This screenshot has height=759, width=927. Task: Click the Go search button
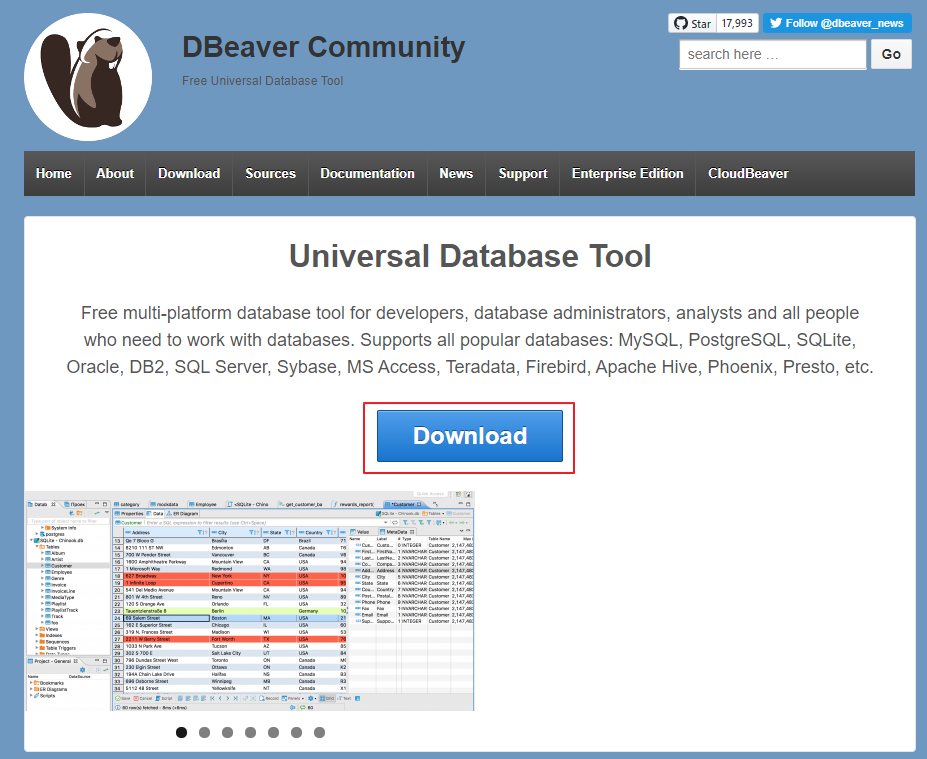pyautogui.click(x=891, y=54)
